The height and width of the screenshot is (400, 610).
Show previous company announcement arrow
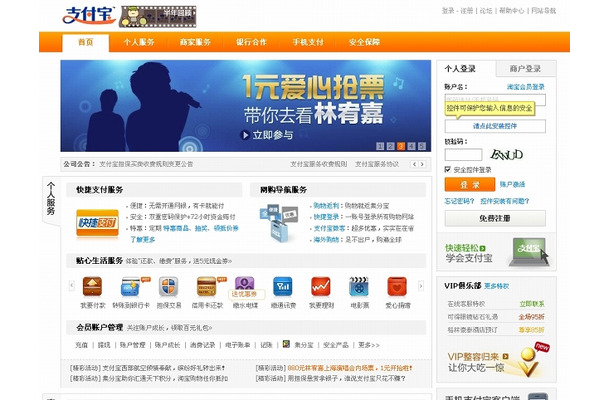[414, 164]
